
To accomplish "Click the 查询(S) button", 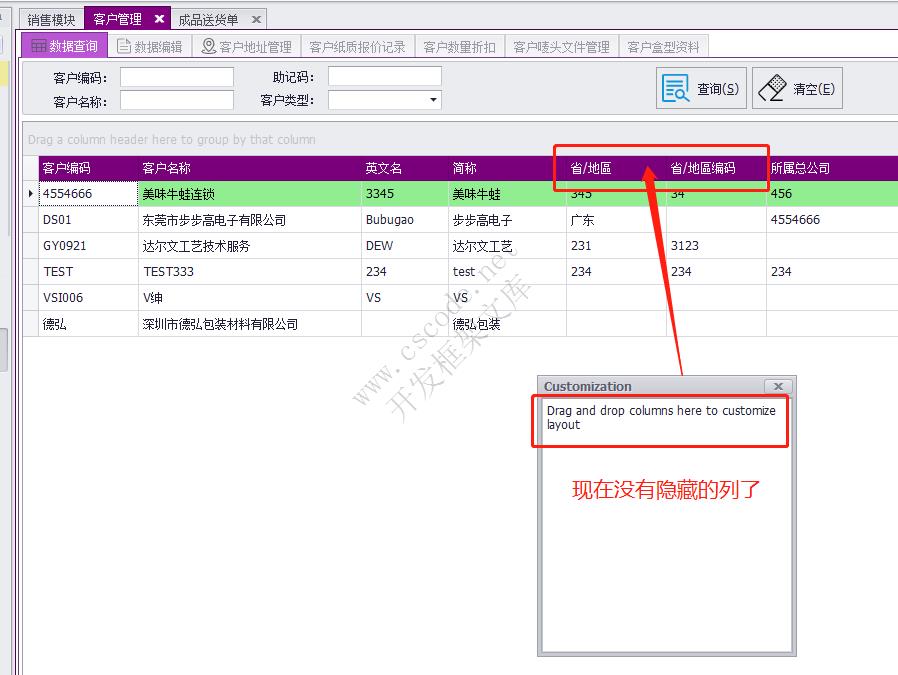I will 700,87.
